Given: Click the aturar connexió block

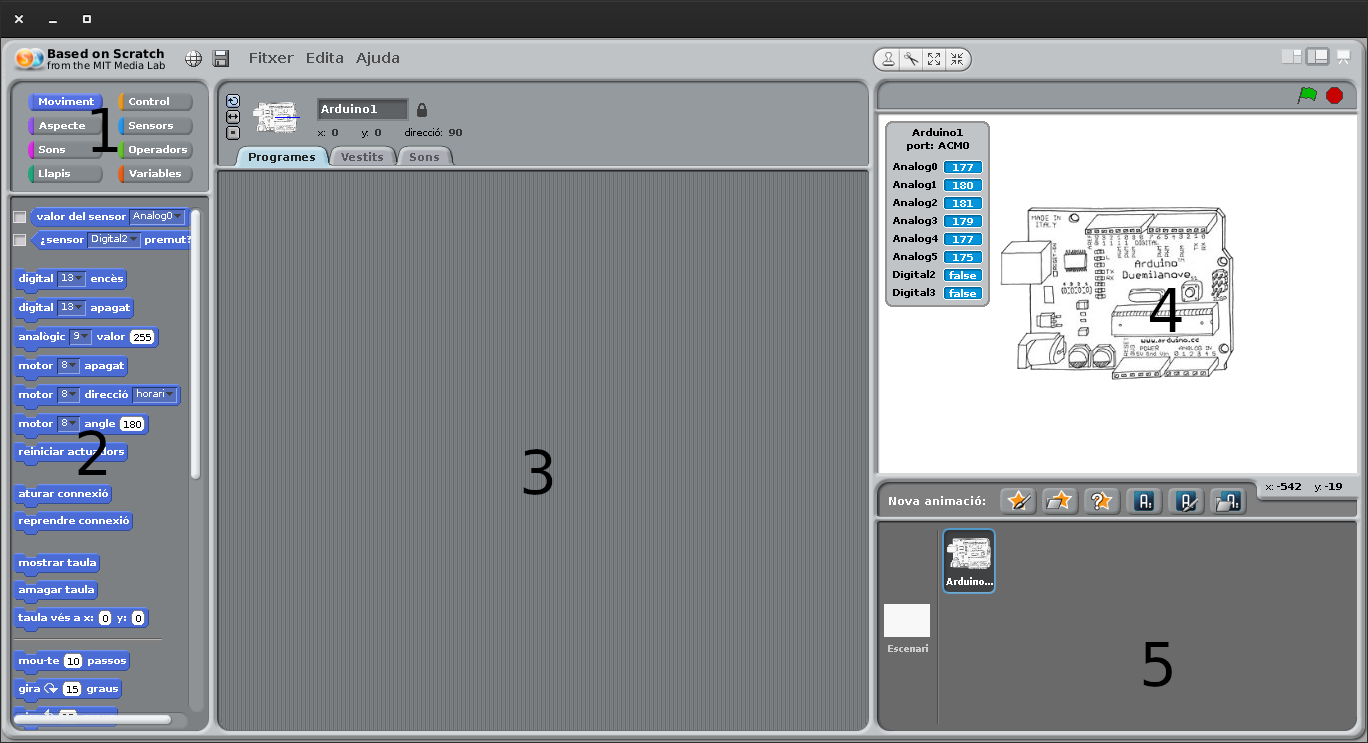Looking at the screenshot, I should pyautogui.click(x=63, y=493).
